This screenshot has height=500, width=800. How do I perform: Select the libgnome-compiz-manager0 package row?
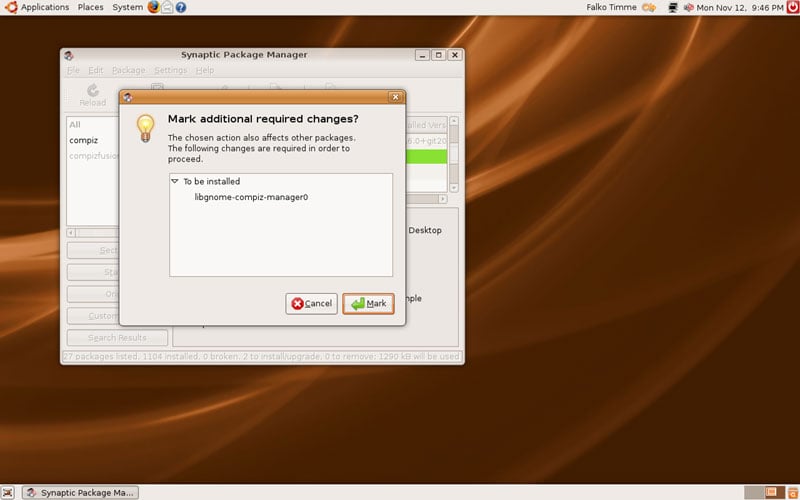pyautogui.click(x=281, y=197)
